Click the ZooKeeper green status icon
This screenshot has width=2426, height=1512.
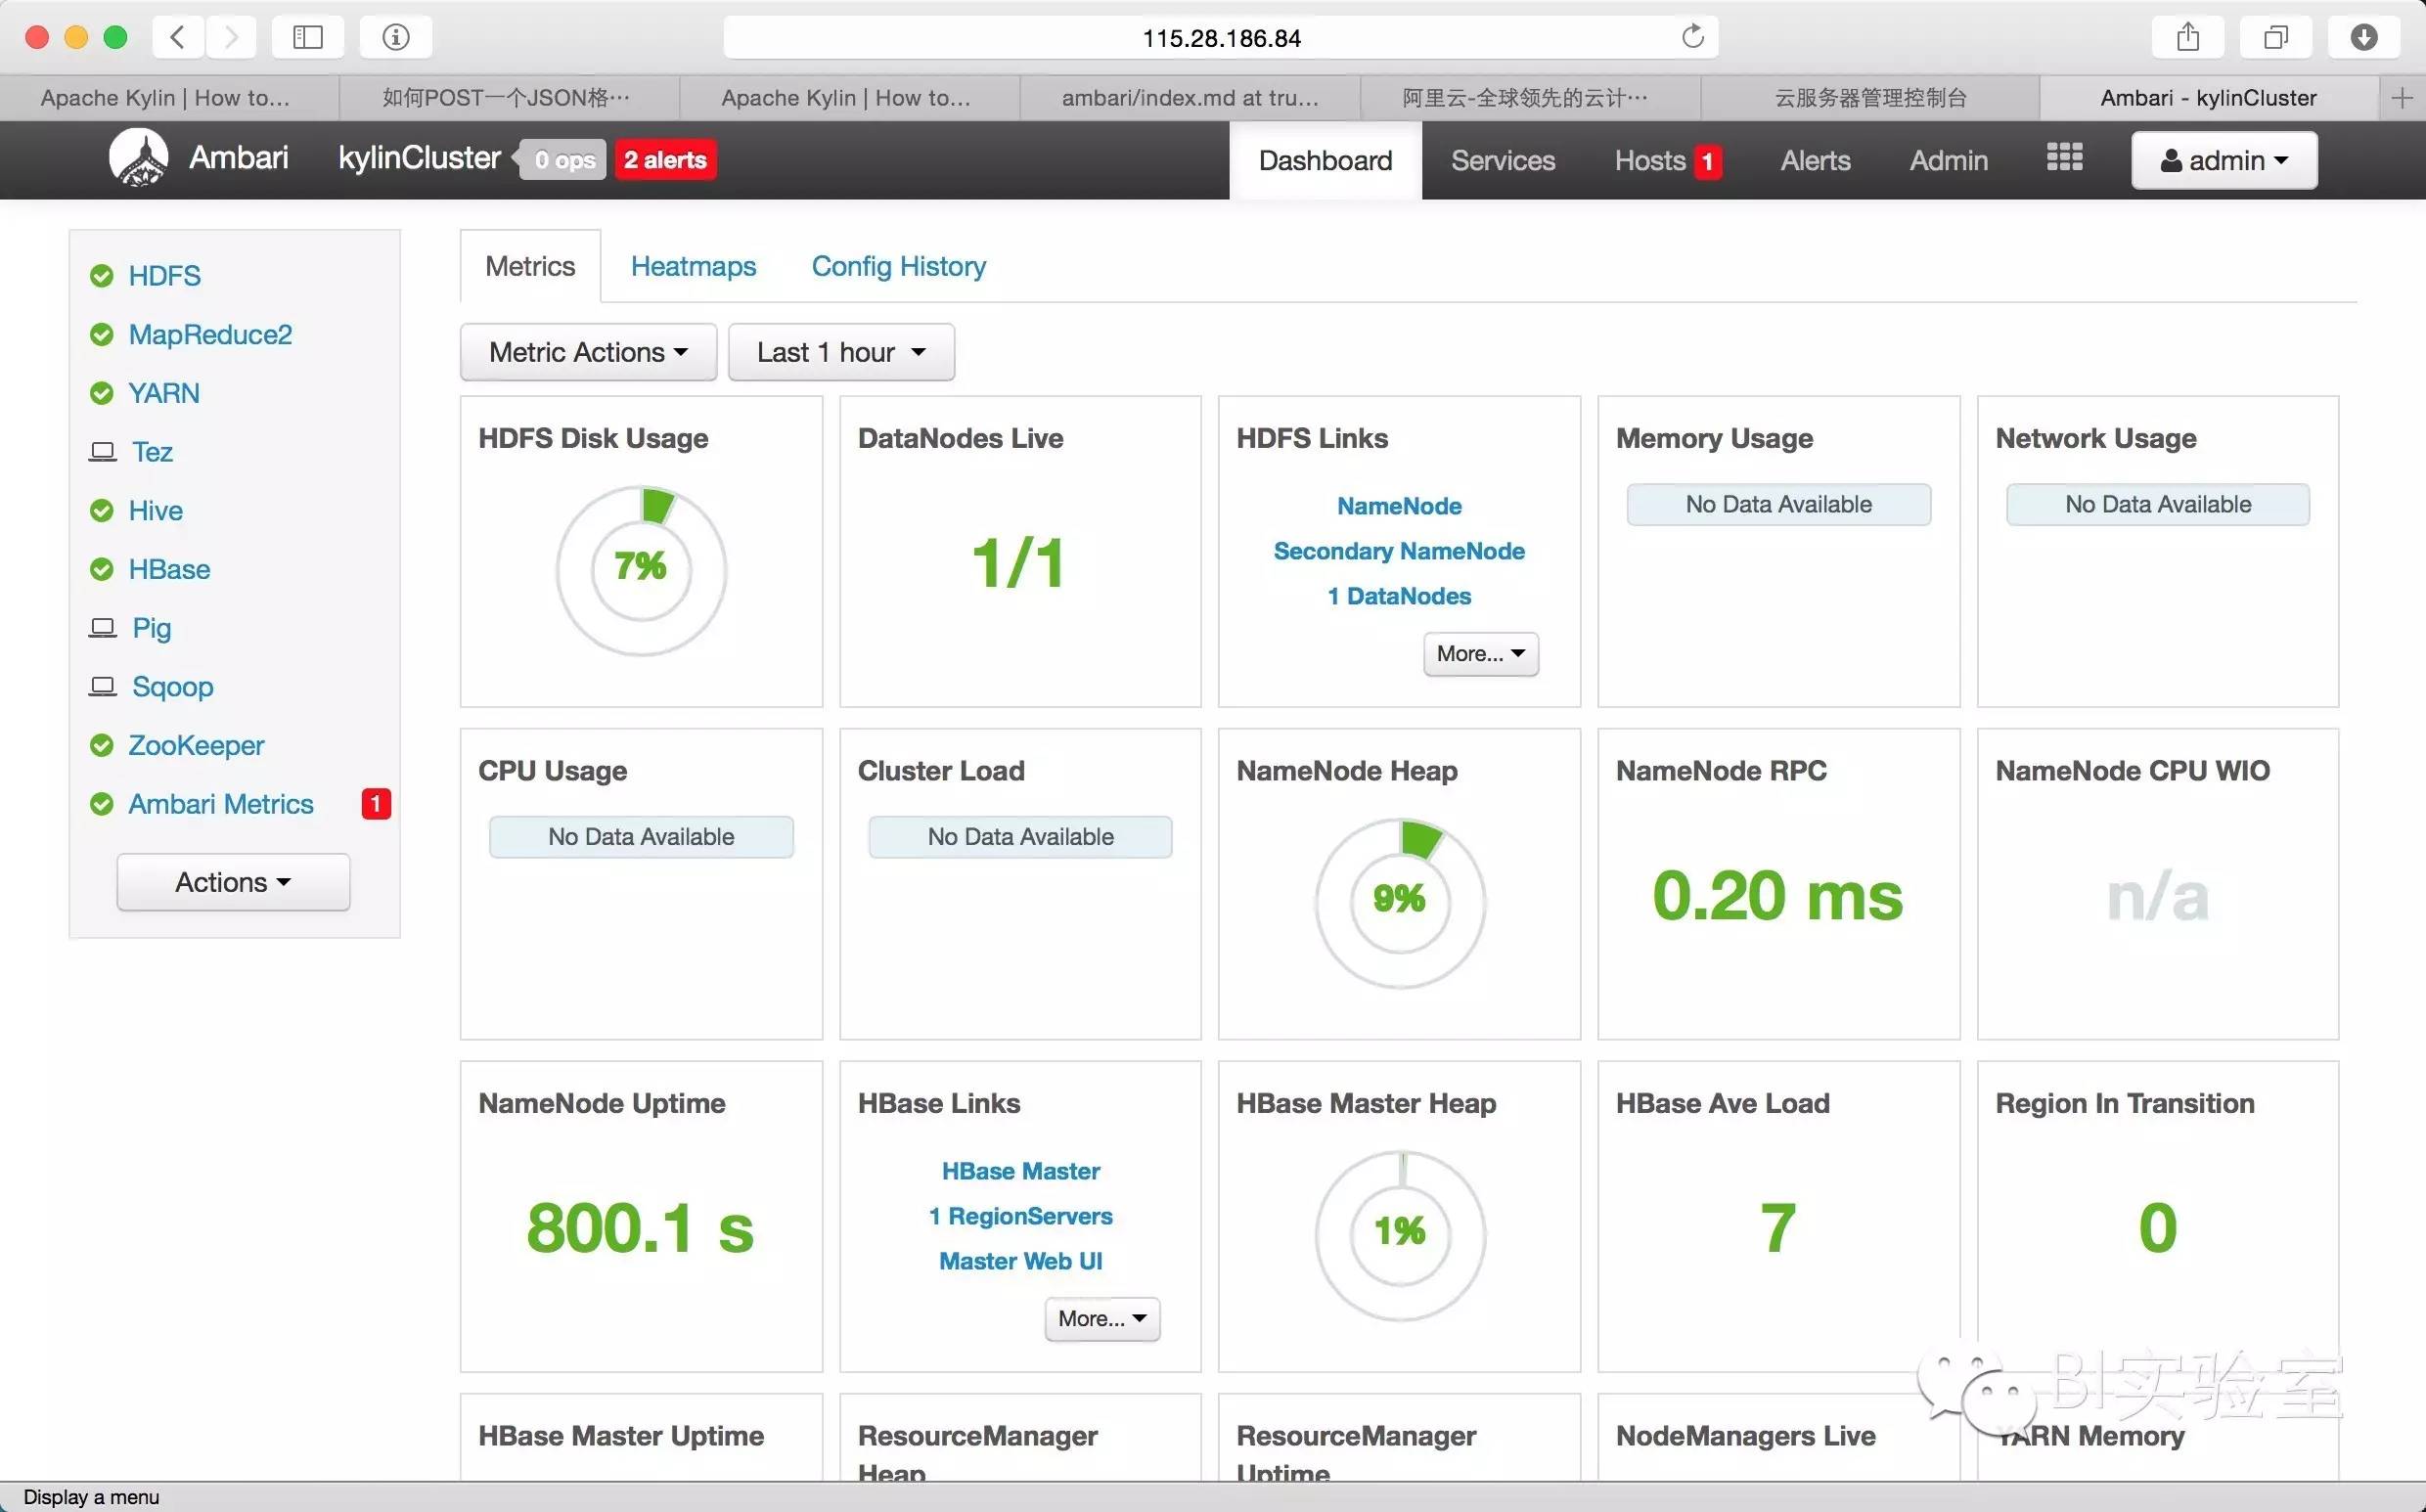(x=101, y=746)
